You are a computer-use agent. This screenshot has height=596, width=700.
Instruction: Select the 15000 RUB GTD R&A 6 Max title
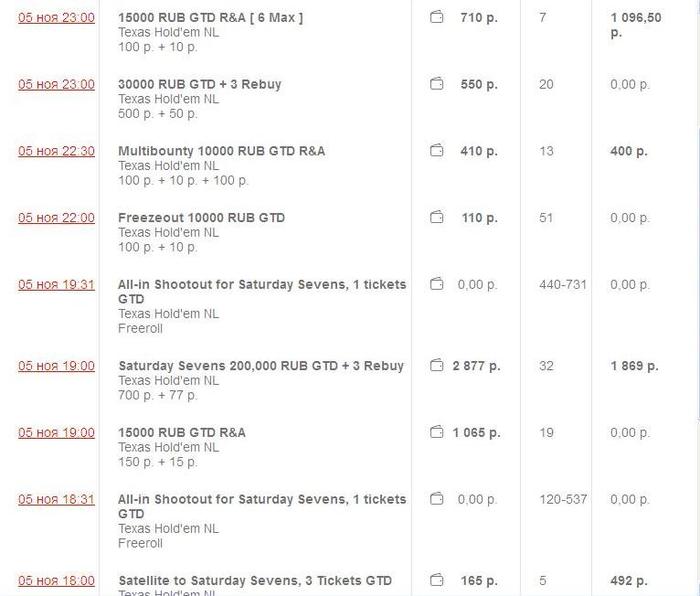pos(210,18)
